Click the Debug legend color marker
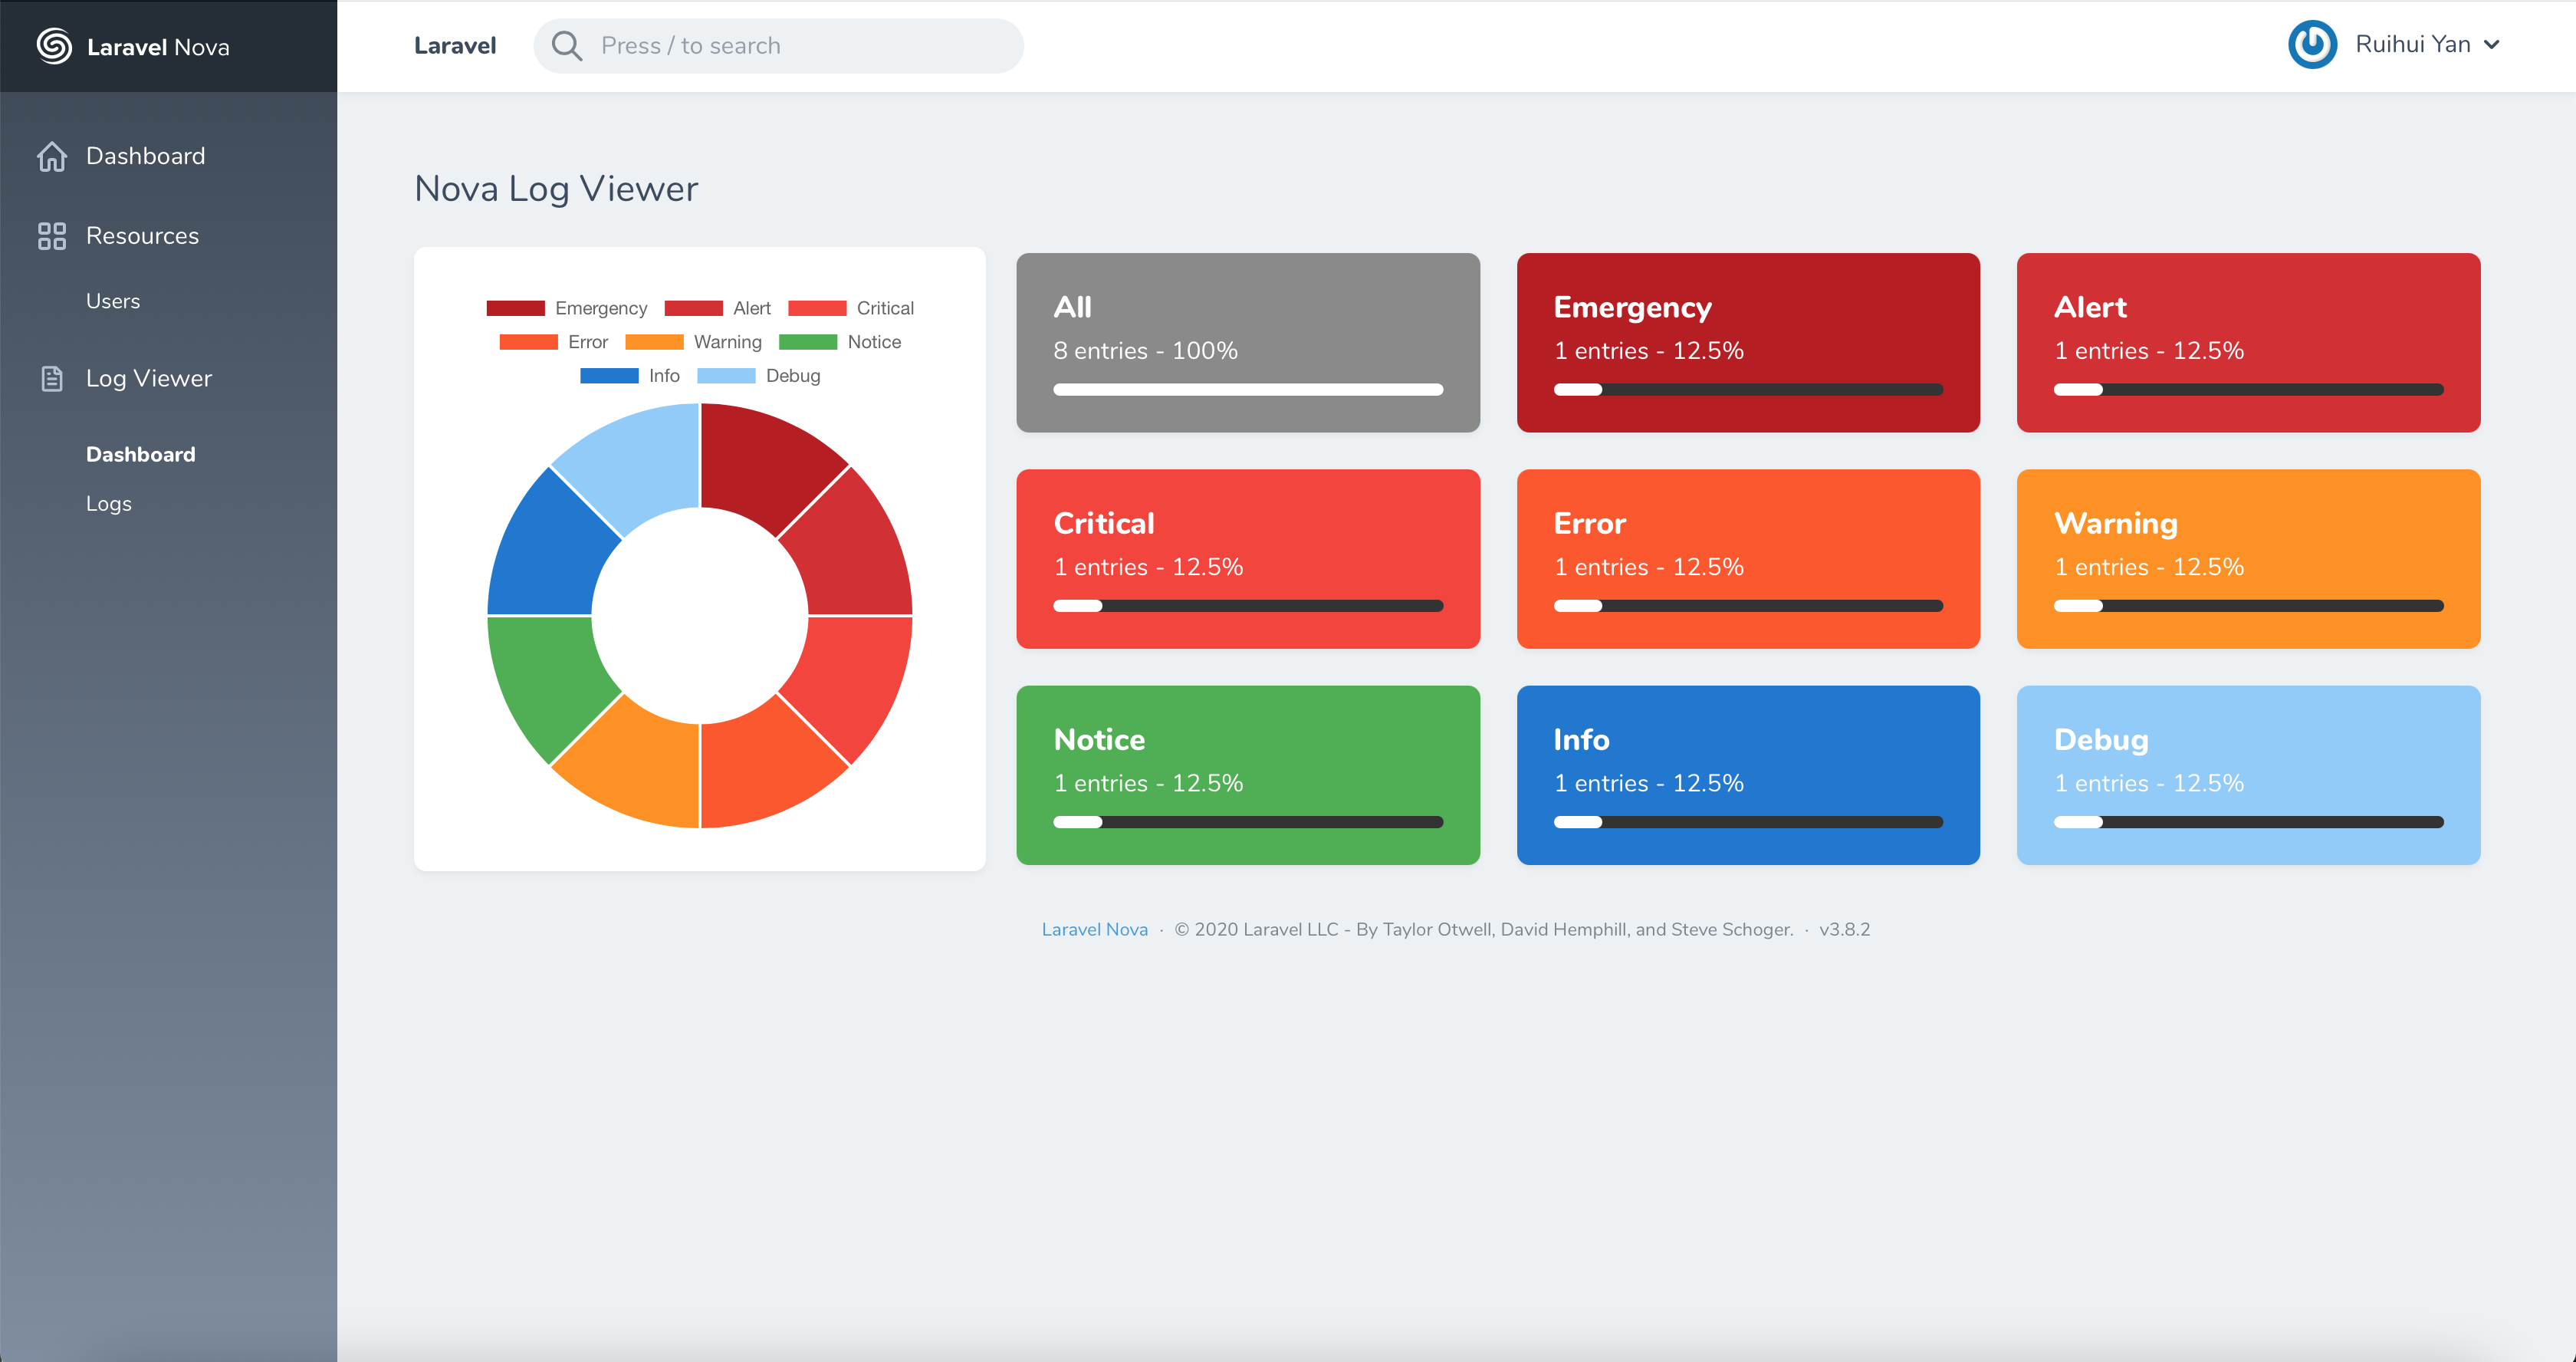2576x1362 pixels. coord(726,376)
